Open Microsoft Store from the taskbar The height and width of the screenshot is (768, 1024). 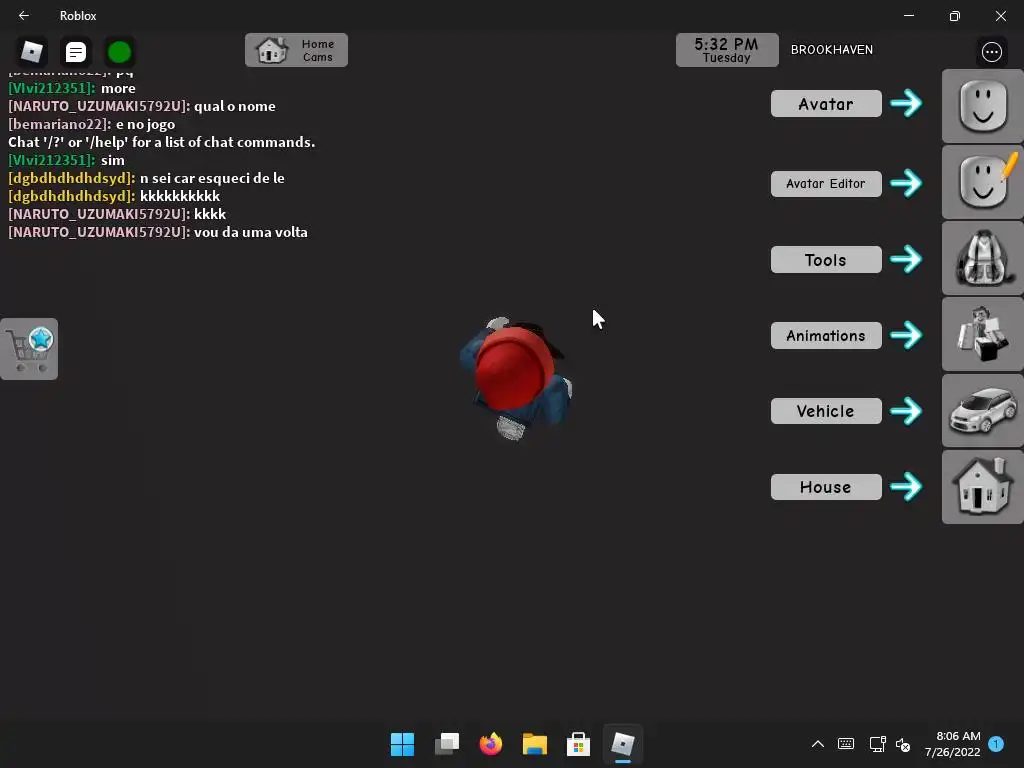point(578,744)
